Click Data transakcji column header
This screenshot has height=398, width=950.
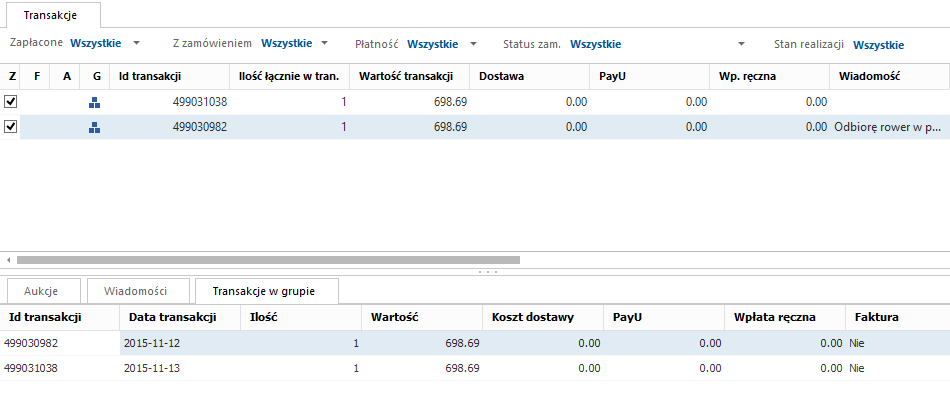click(x=181, y=317)
